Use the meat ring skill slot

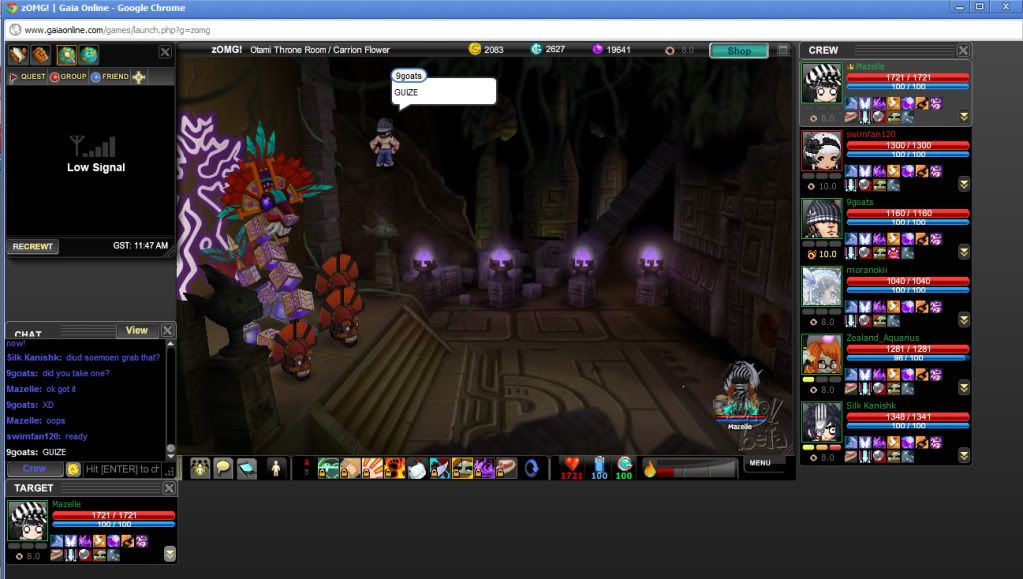pyautogui.click(x=506, y=468)
